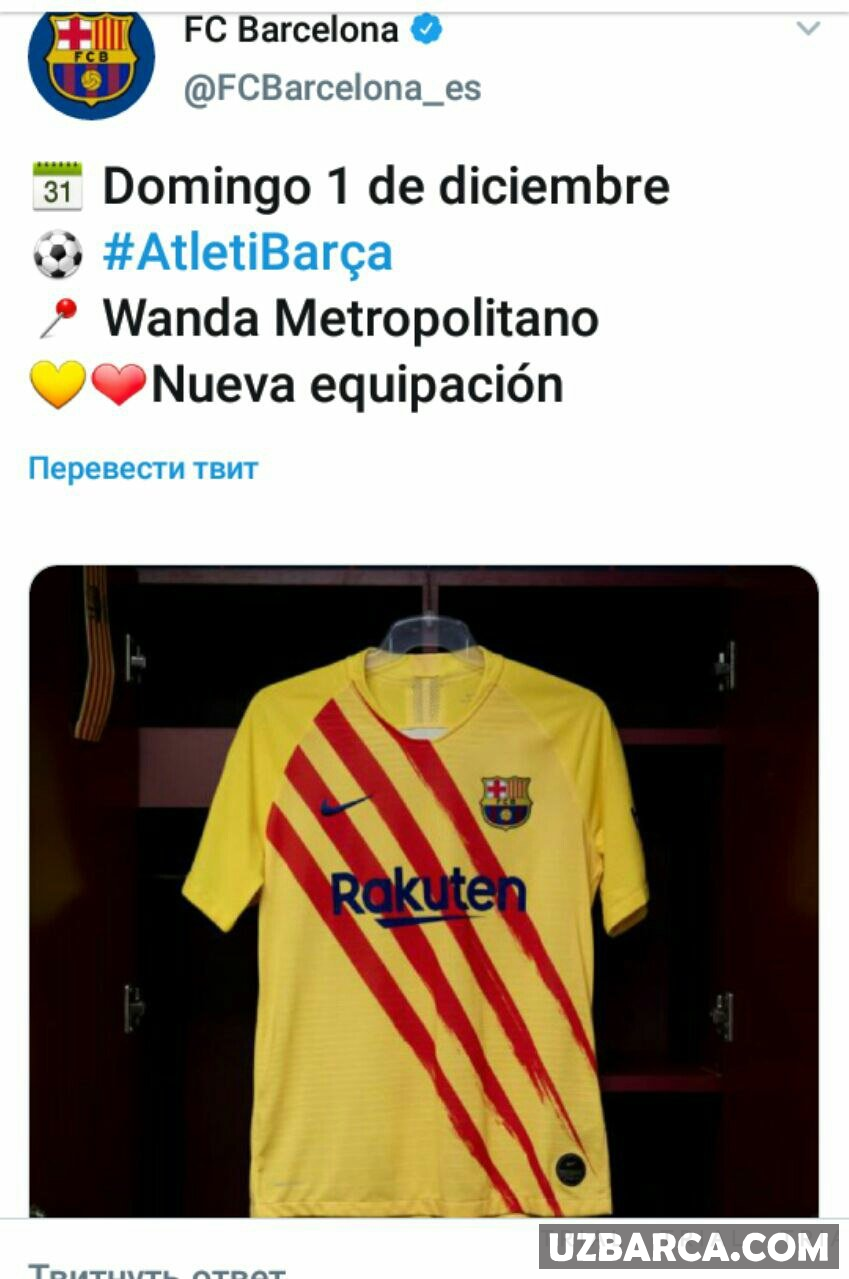The width and height of the screenshot is (849, 1279).
Task: Tap the red pushpin emoji
Action: 57,318
